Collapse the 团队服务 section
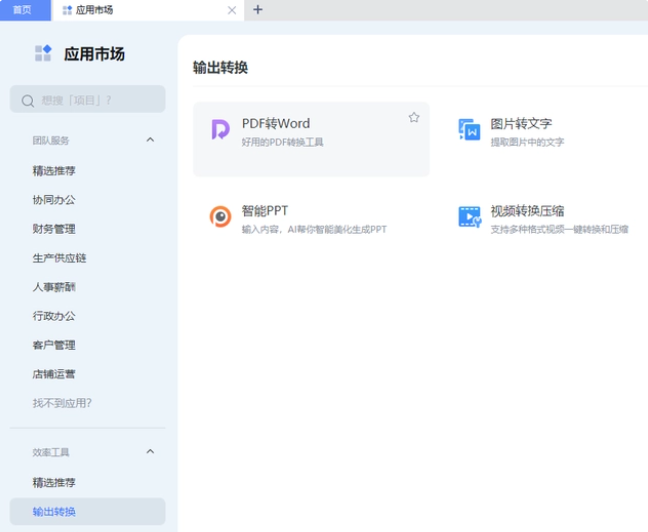Image resolution: width=648 pixels, height=532 pixels. coord(150,140)
